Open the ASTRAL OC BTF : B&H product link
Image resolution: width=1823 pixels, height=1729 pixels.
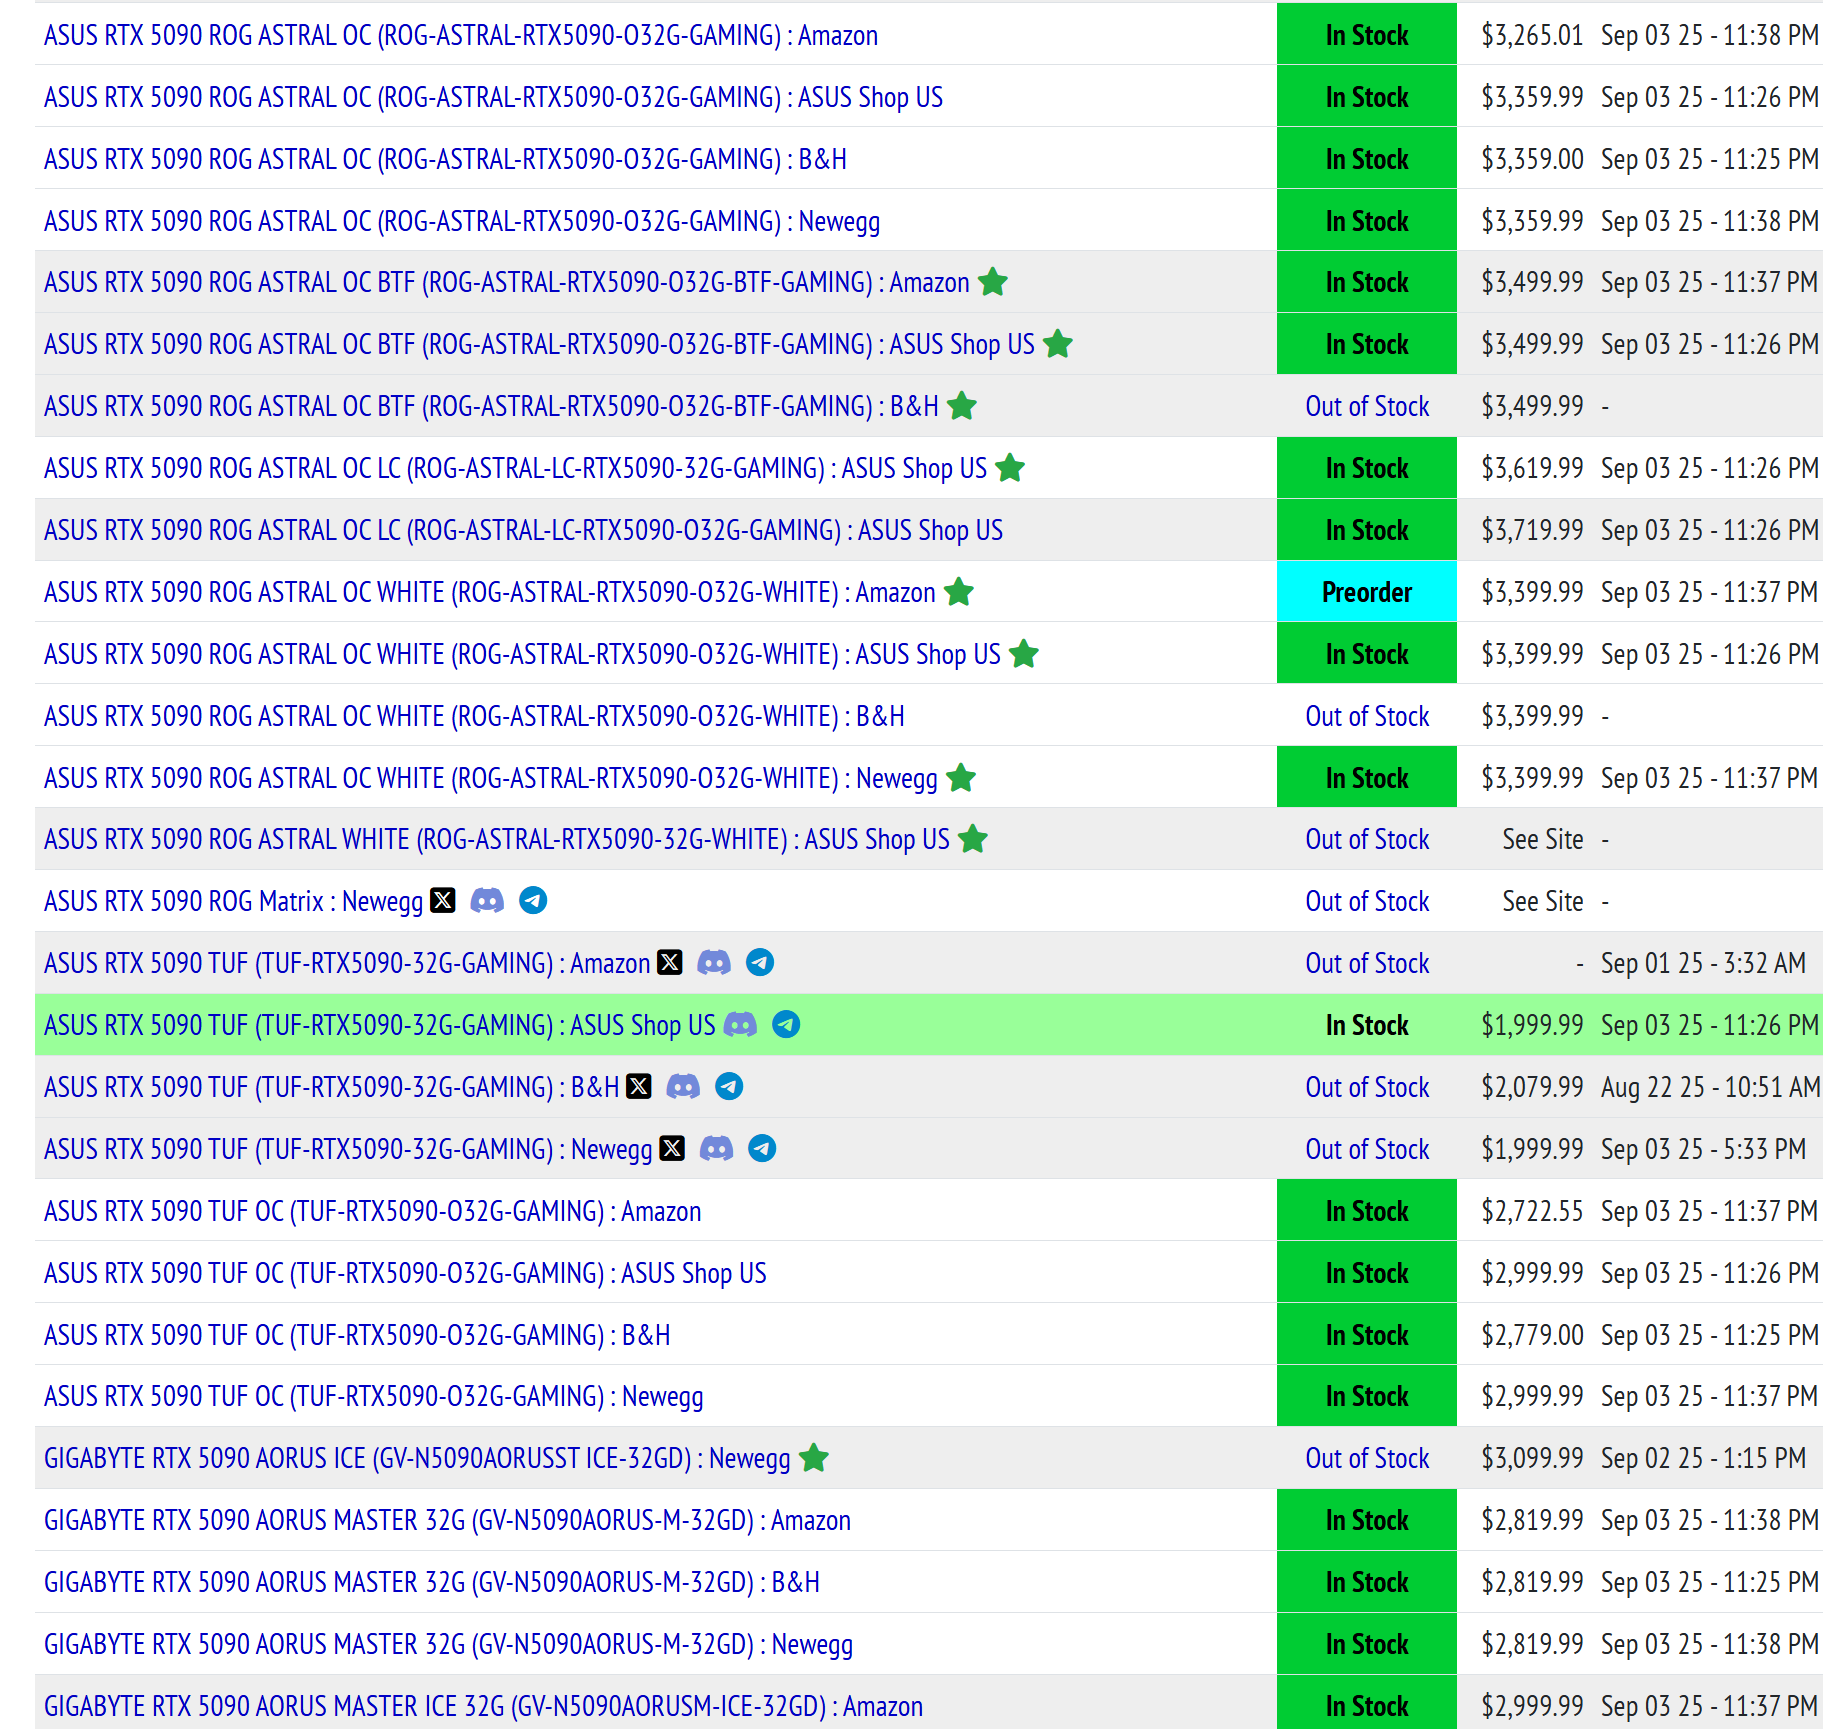pyautogui.click(x=491, y=406)
